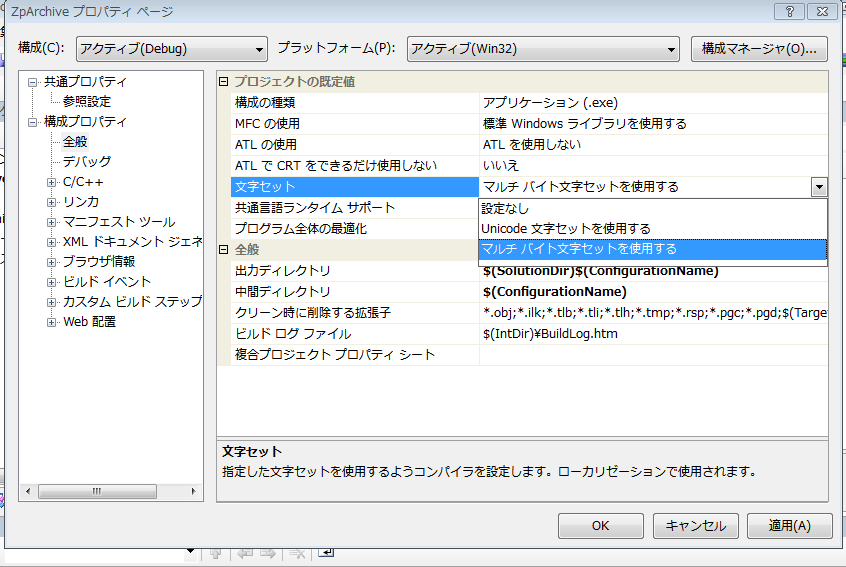Select 全般 in the property tree
846x567 pixels.
coord(74,141)
